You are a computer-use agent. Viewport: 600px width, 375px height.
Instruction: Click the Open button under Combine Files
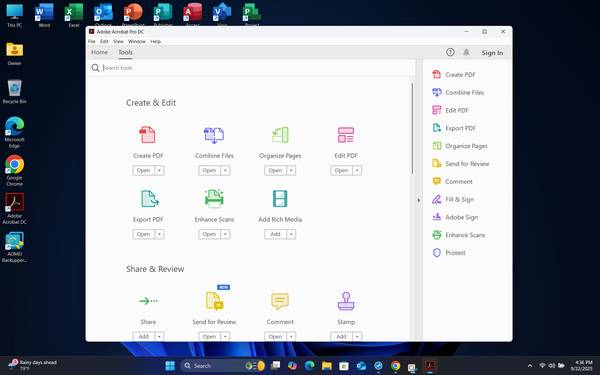(209, 170)
